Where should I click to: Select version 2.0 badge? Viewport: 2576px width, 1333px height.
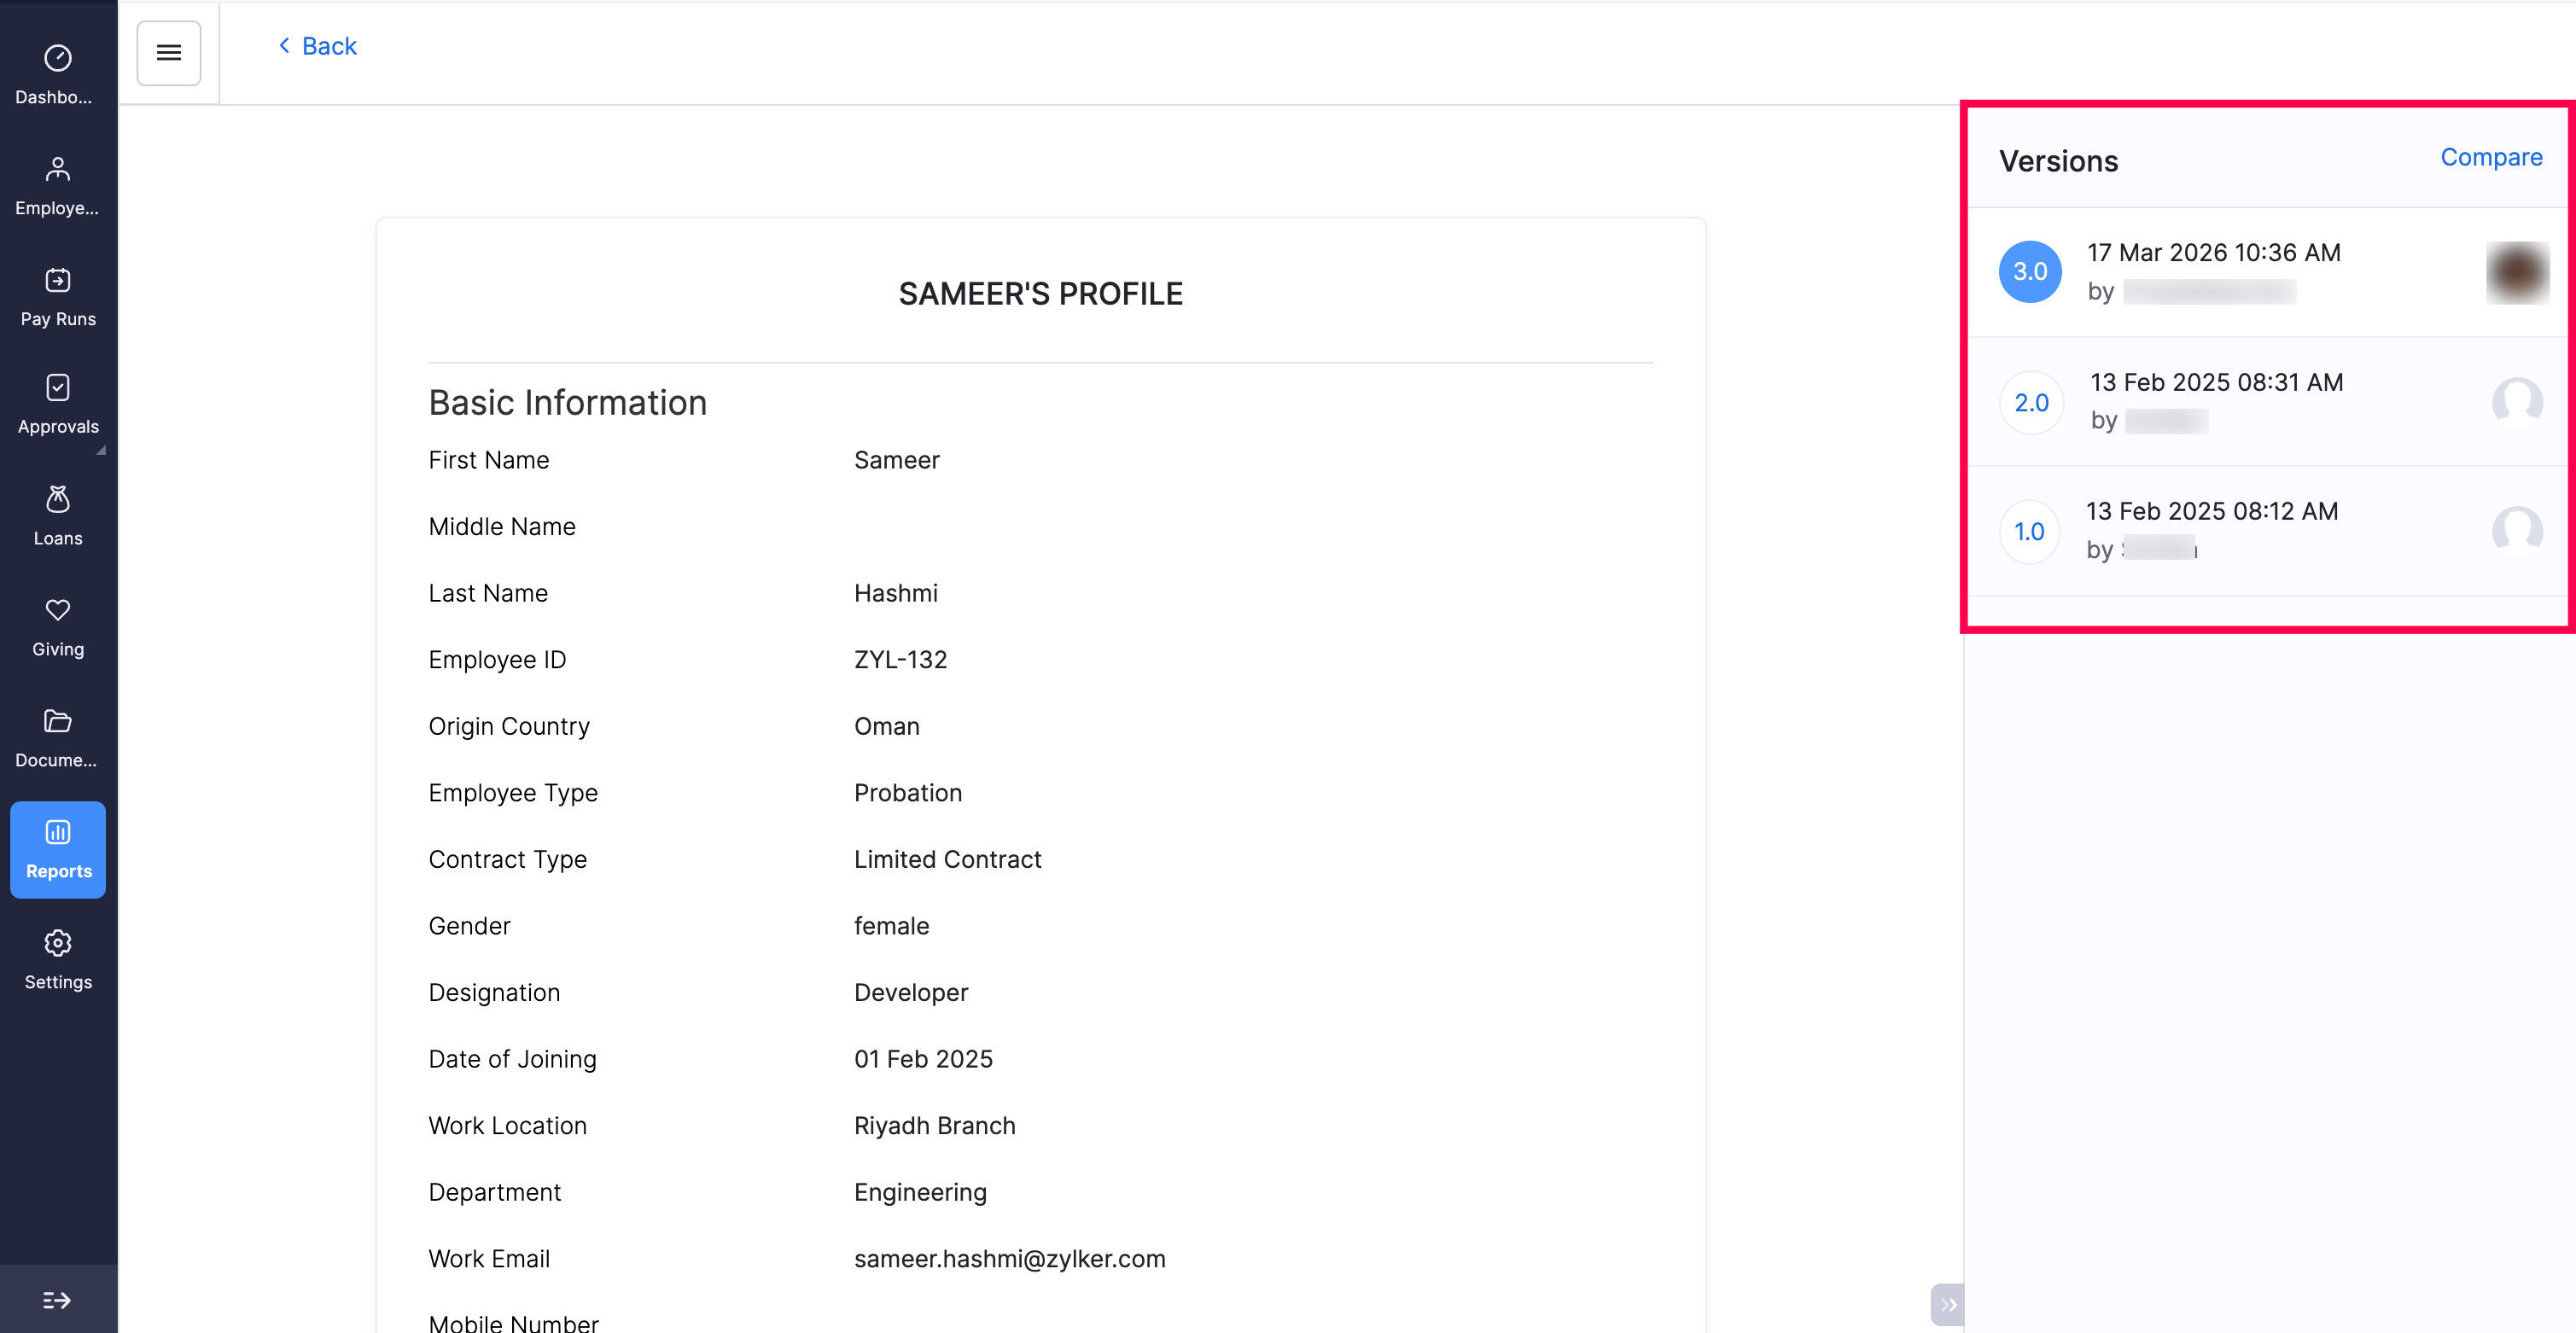click(x=2031, y=402)
